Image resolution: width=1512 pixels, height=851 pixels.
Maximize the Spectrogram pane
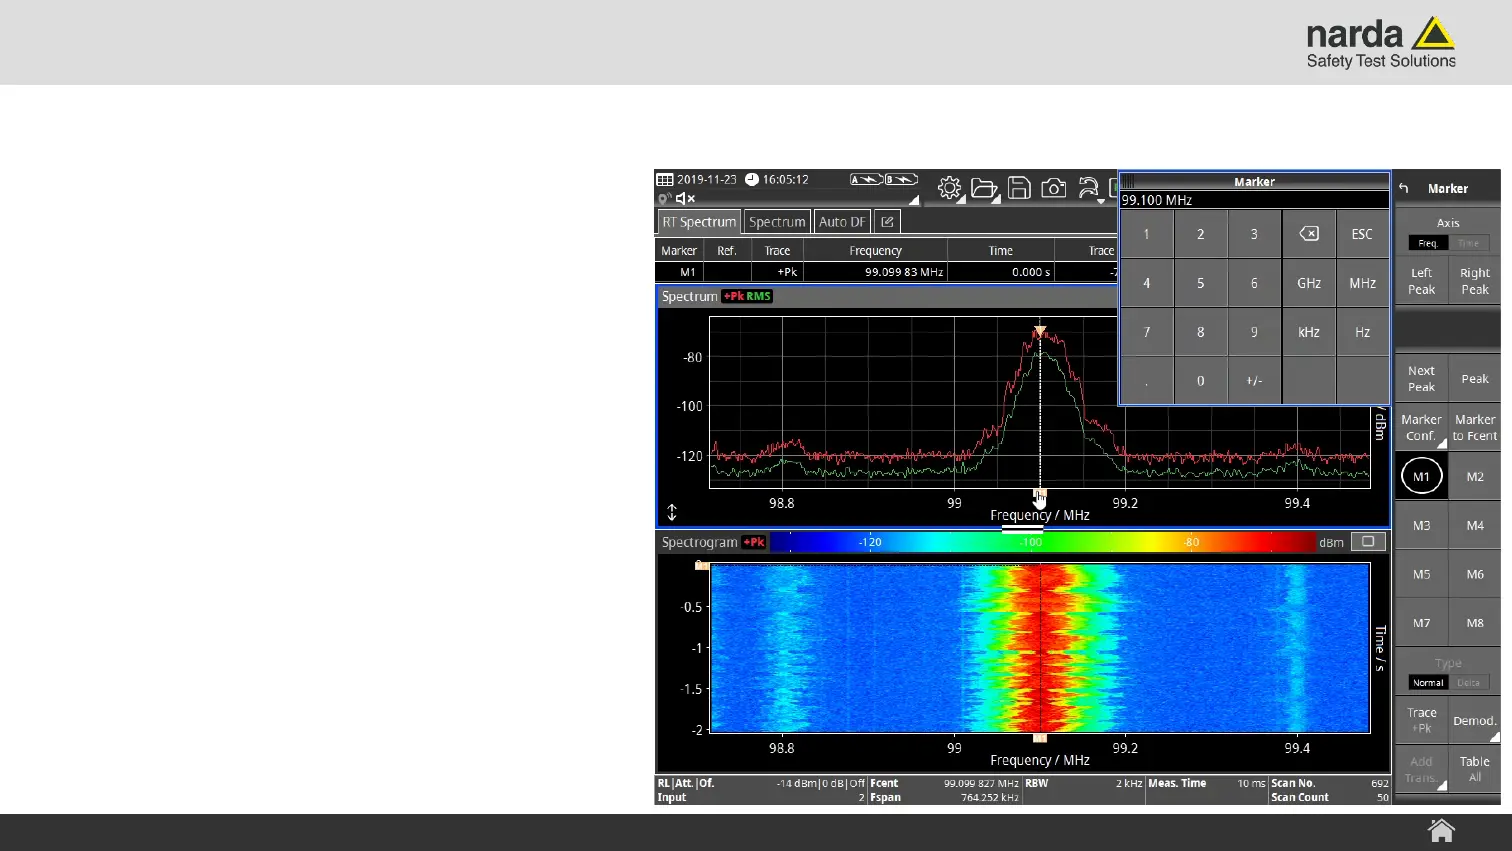pos(1367,542)
